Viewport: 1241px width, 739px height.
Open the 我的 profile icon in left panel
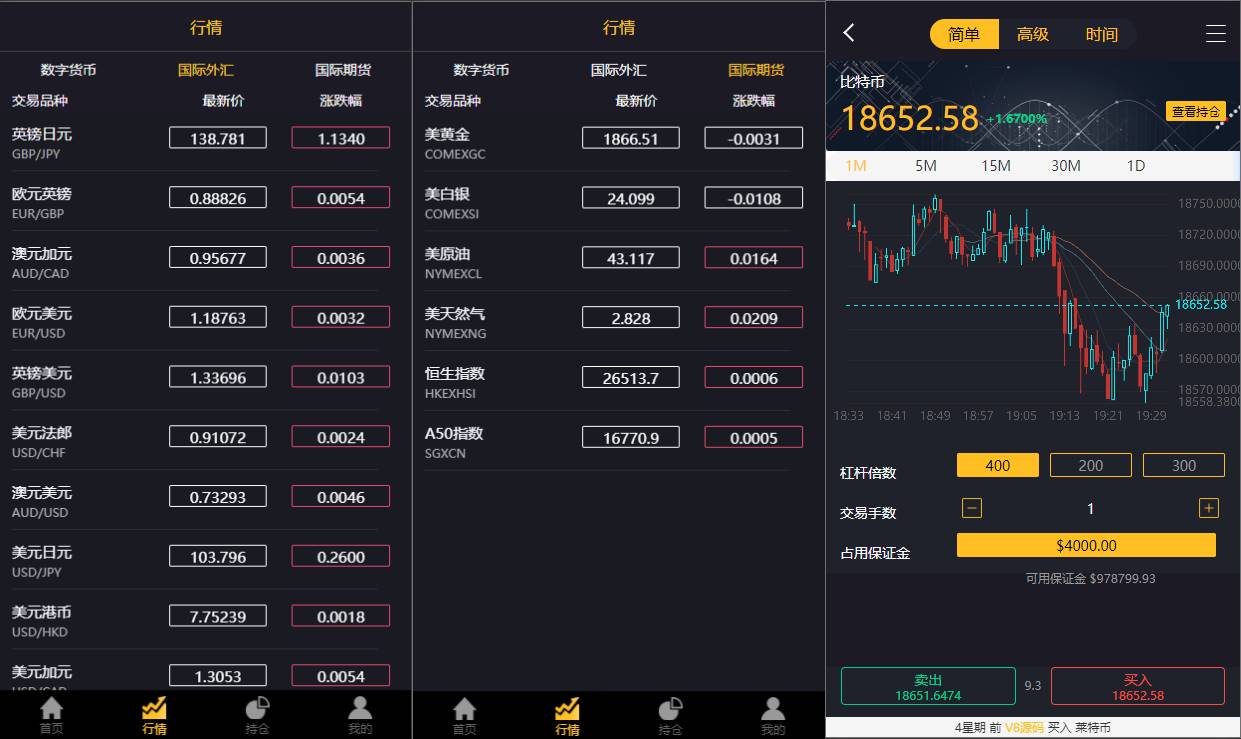click(x=360, y=712)
